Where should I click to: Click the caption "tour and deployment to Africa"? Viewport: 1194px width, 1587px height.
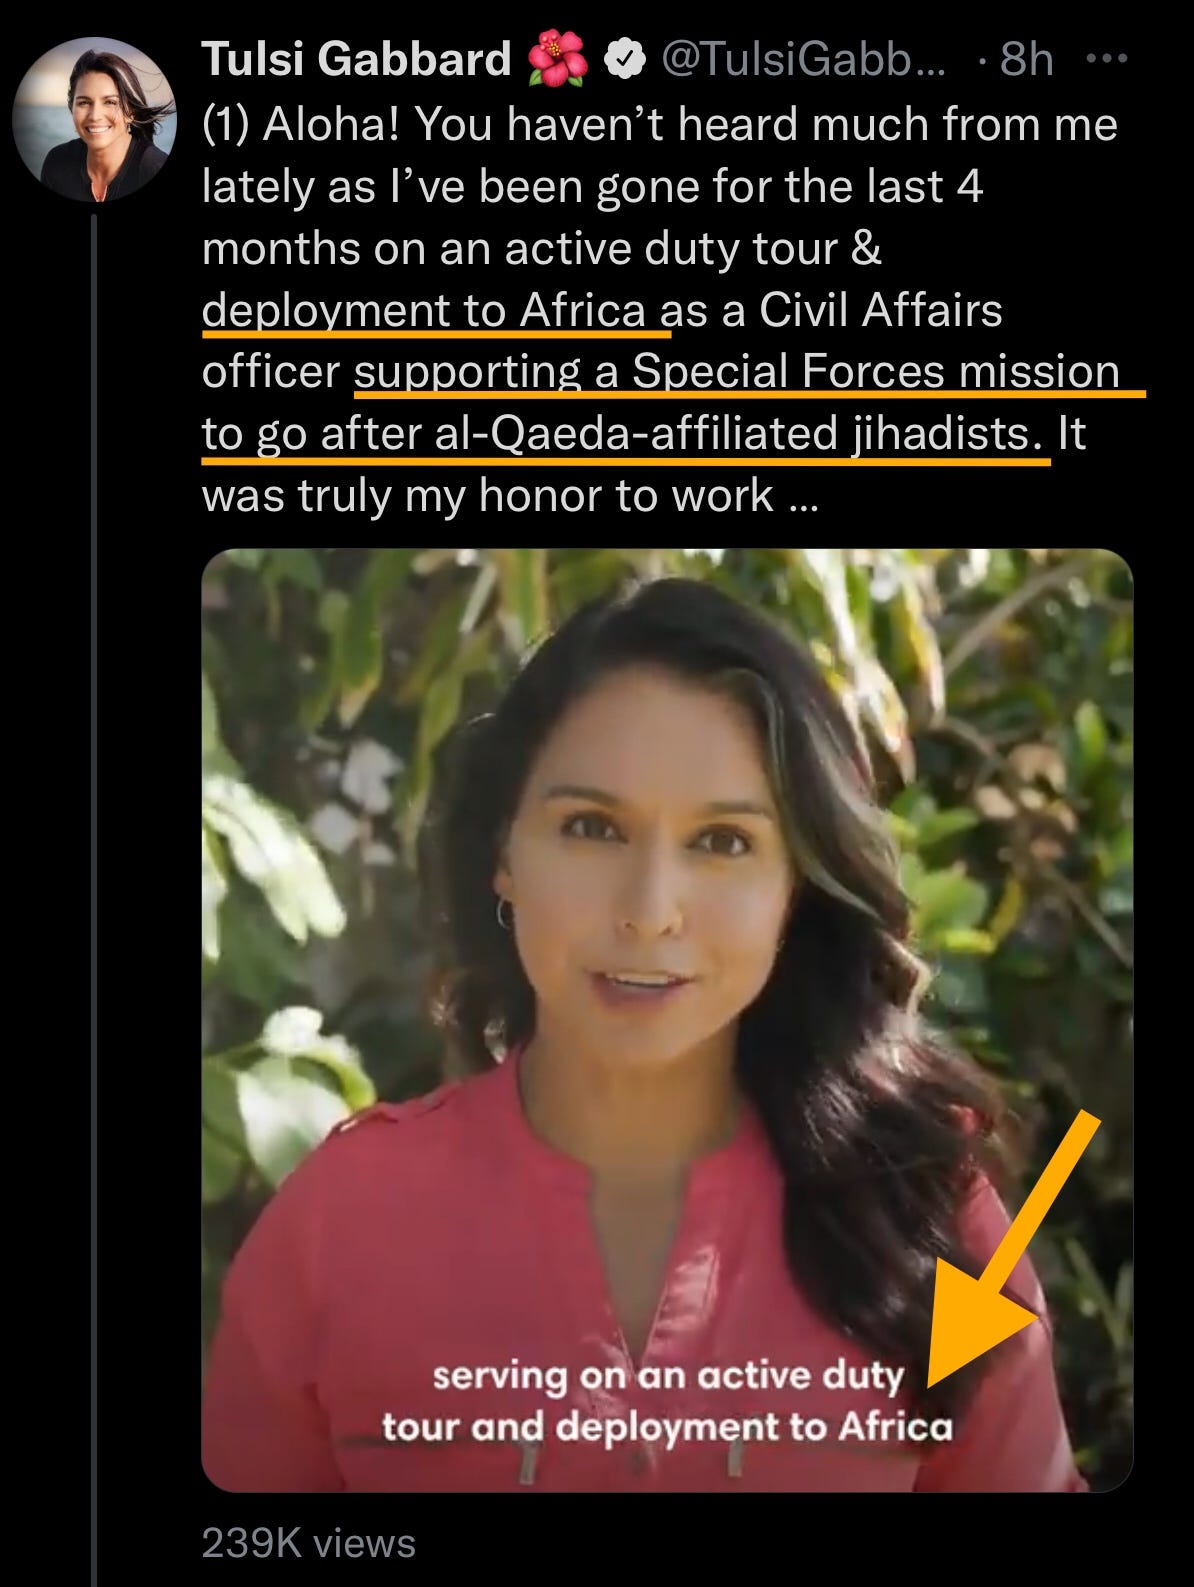pyautogui.click(x=667, y=1426)
